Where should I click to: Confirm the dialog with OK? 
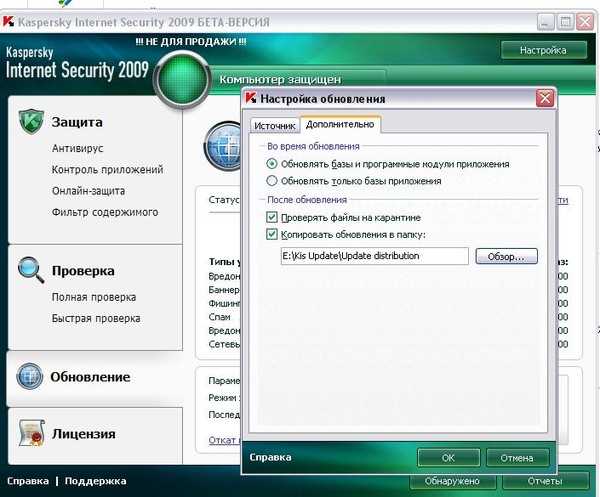coord(448,458)
